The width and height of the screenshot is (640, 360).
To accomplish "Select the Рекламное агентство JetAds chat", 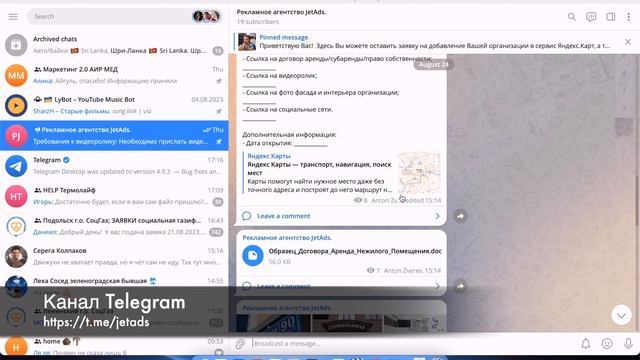I will click(x=114, y=136).
